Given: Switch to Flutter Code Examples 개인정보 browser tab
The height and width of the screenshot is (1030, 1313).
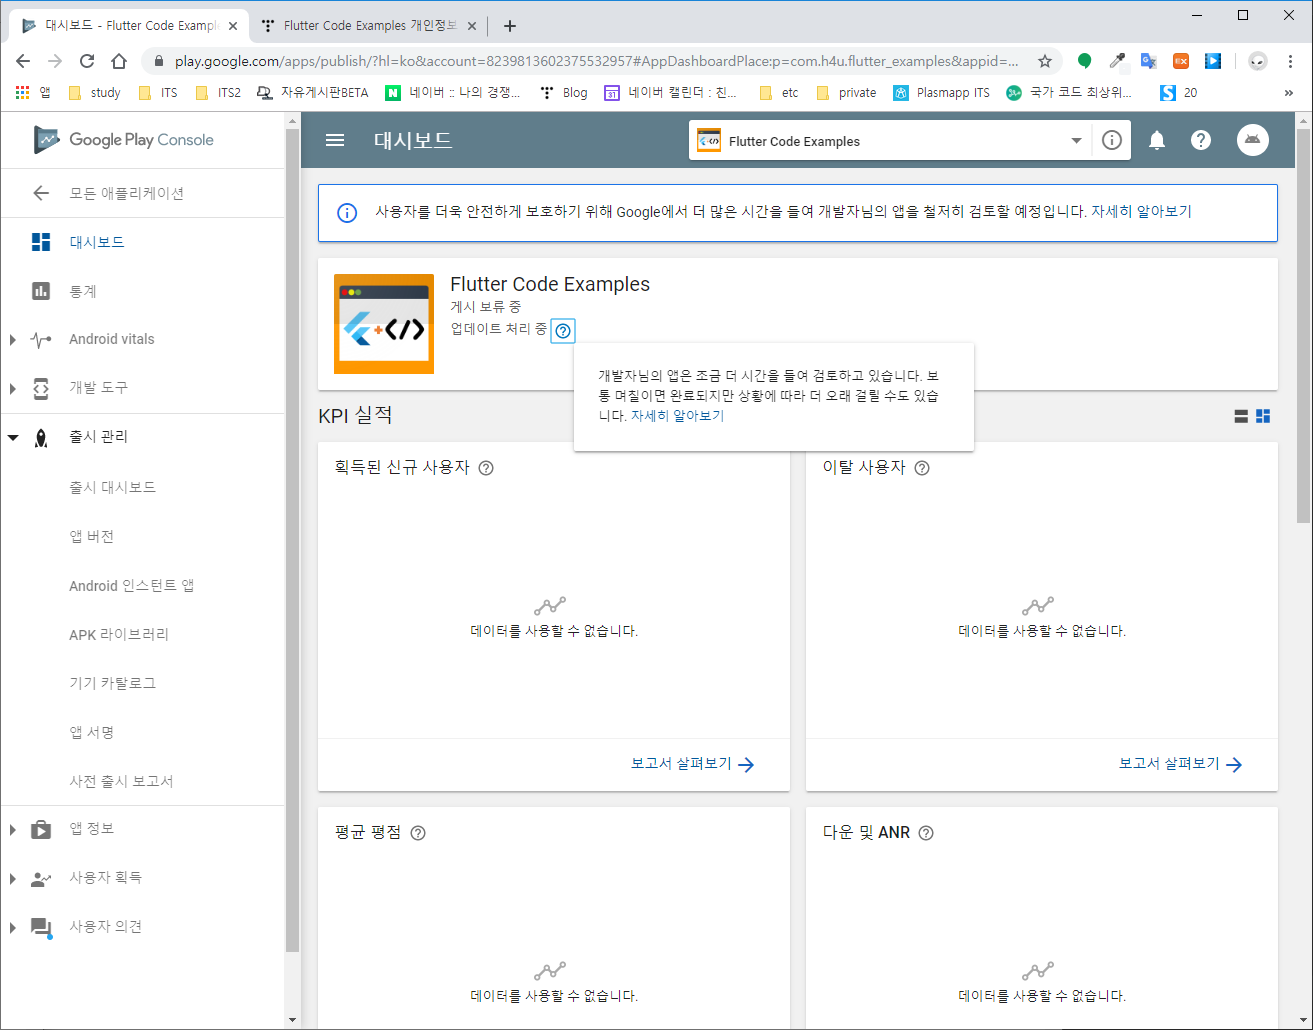Looking at the screenshot, I should (368, 26).
